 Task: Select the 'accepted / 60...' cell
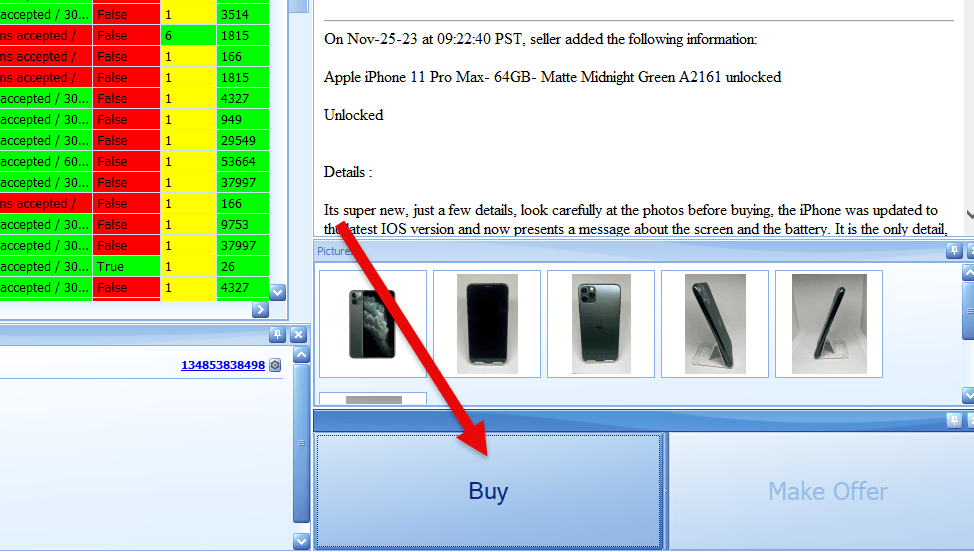(x=46, y=161)
